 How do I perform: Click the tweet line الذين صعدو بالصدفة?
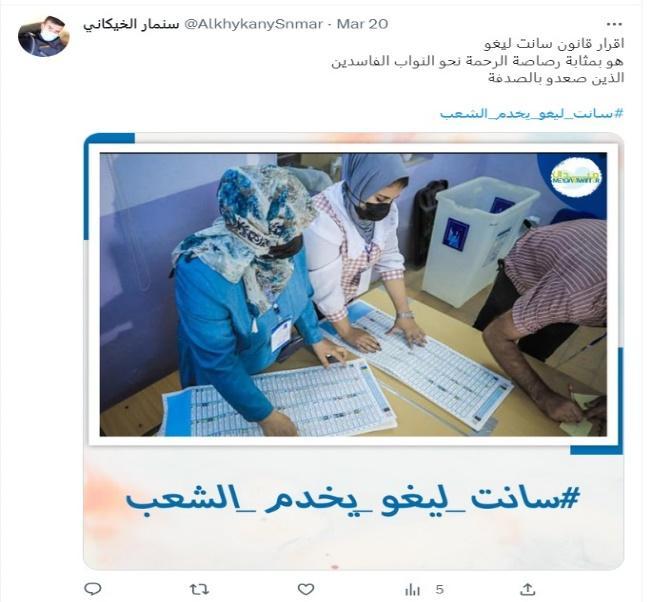tap(556, 78)
